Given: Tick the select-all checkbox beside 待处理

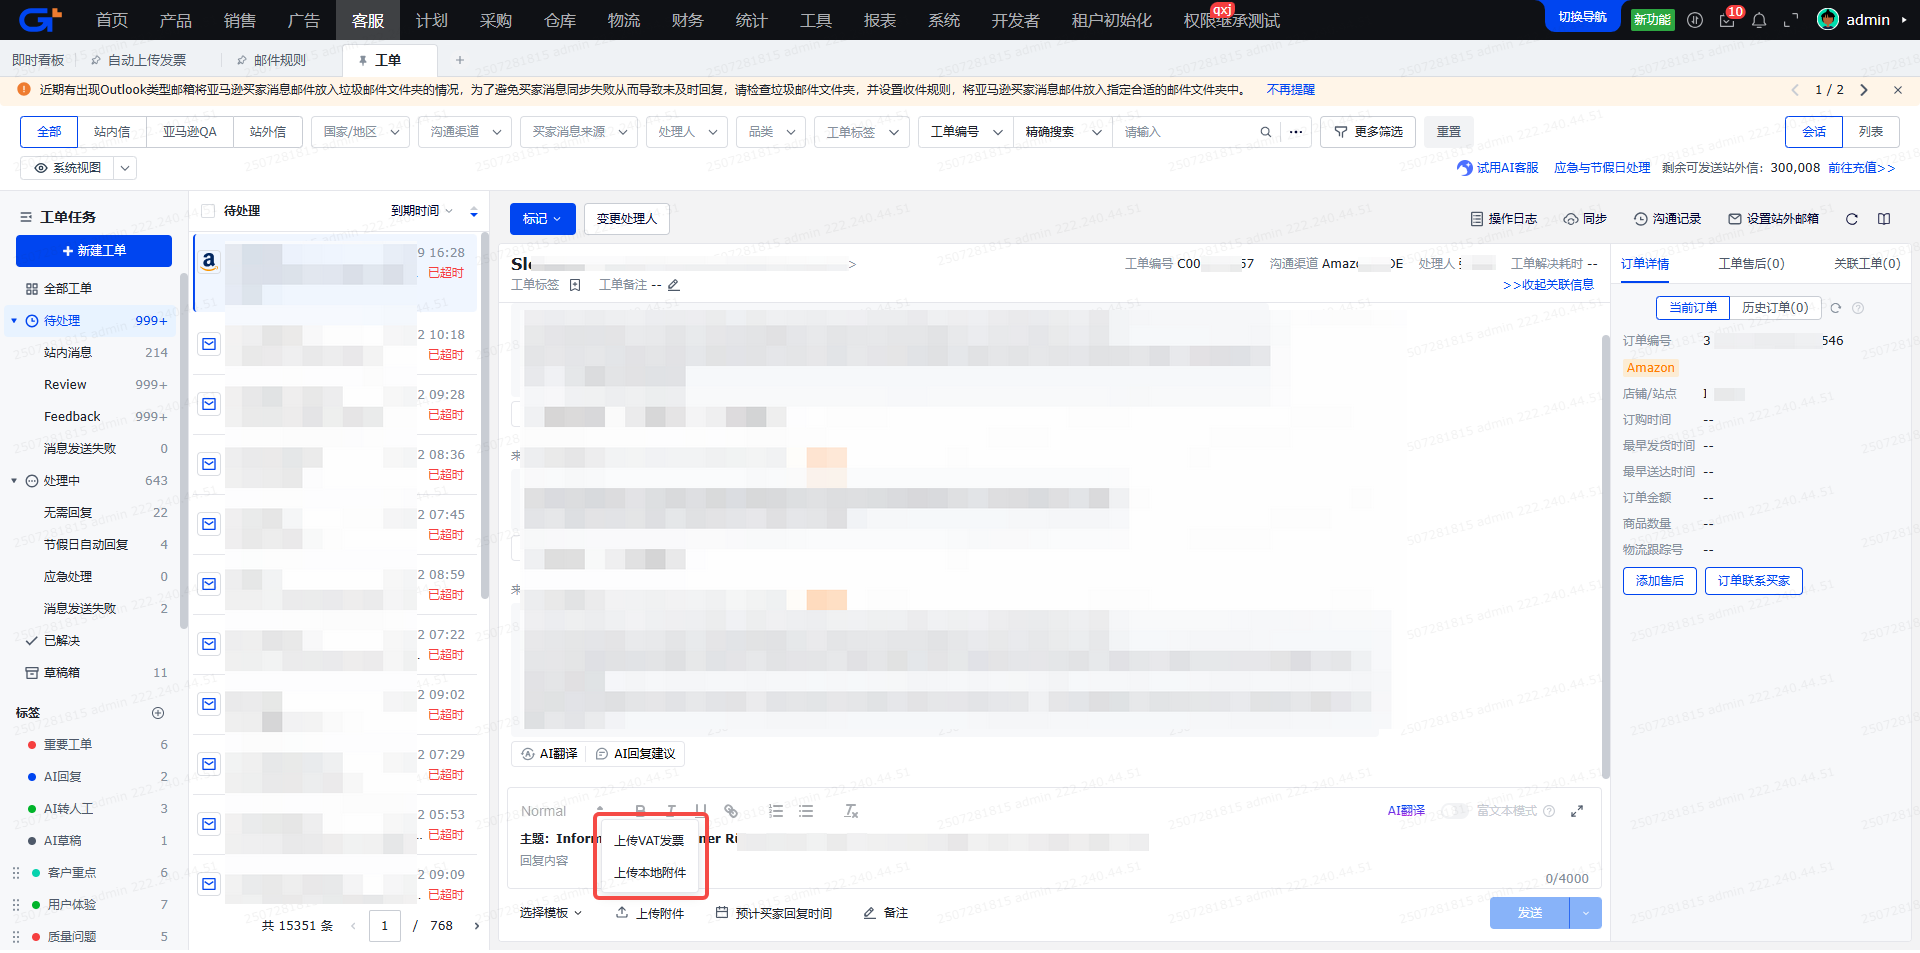Looking at the screenshot, I should pyautogui.click(x=208, y=211).
